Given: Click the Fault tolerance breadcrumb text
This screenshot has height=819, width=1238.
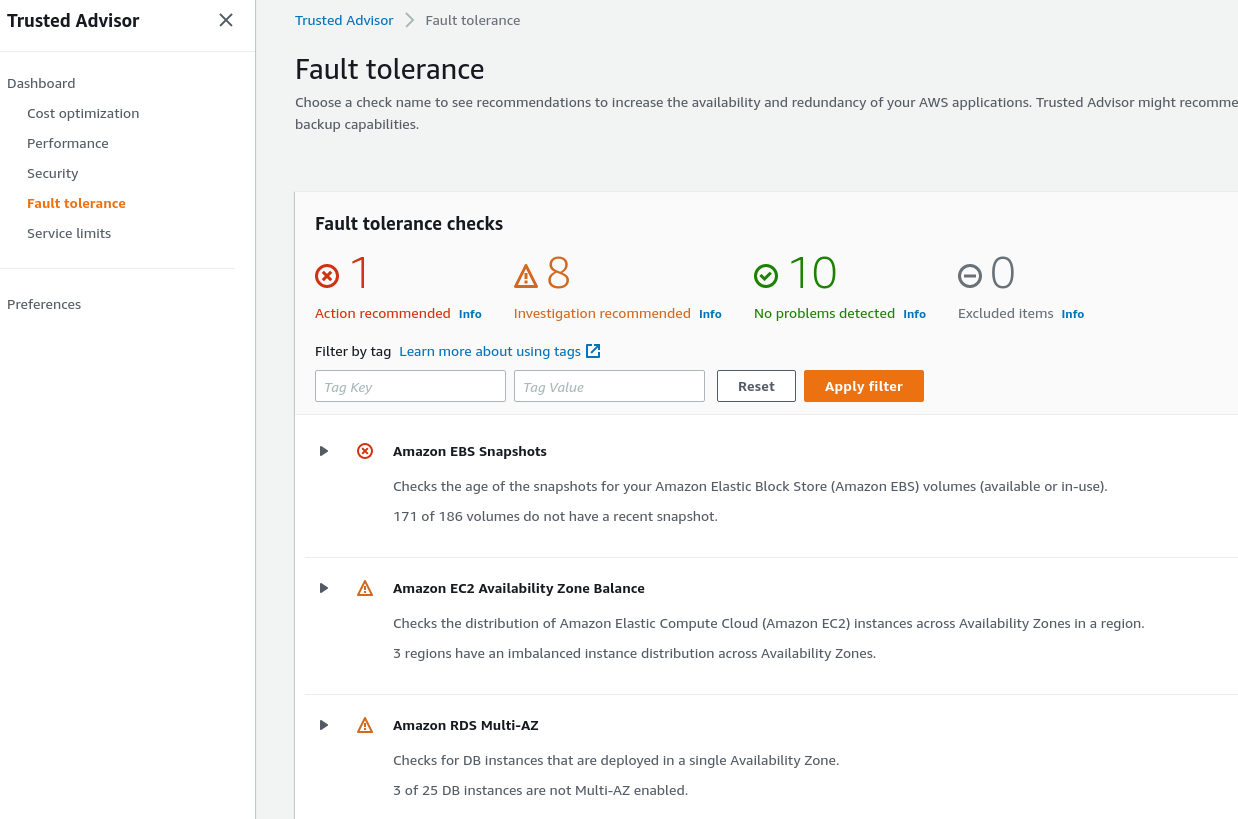Looking at the screenshot, I should [472, 20].
